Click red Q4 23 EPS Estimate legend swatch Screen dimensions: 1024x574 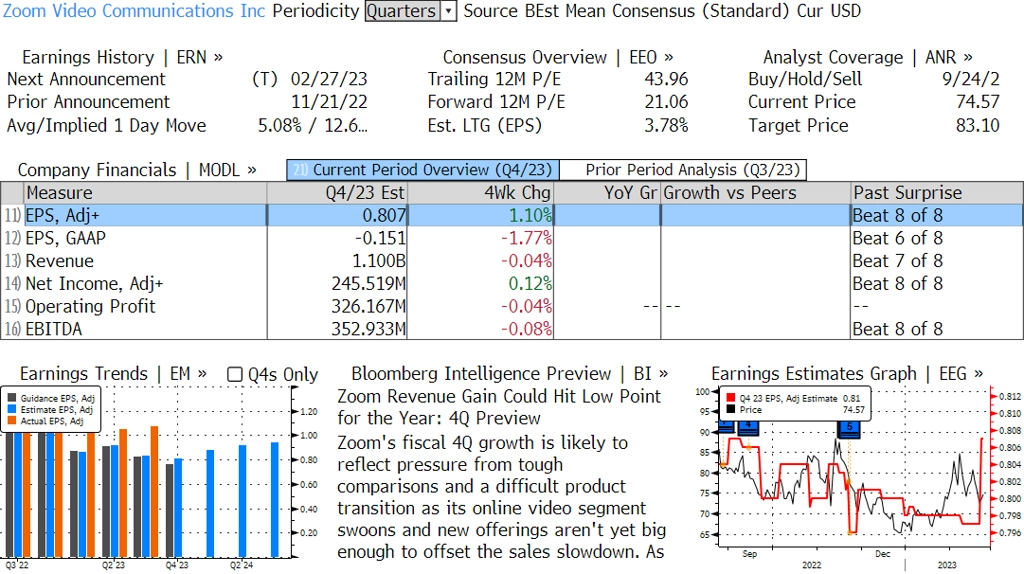click(731, 398)
